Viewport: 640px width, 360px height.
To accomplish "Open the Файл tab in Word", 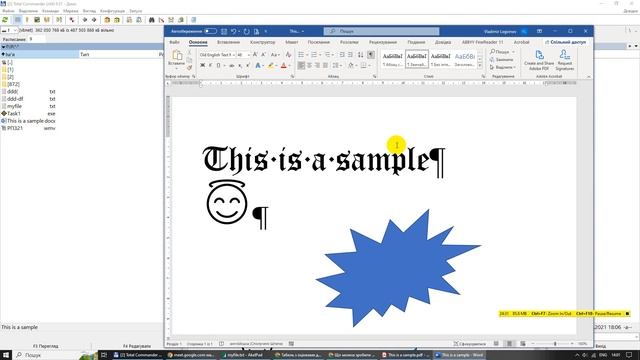I will tap(174, 42).
